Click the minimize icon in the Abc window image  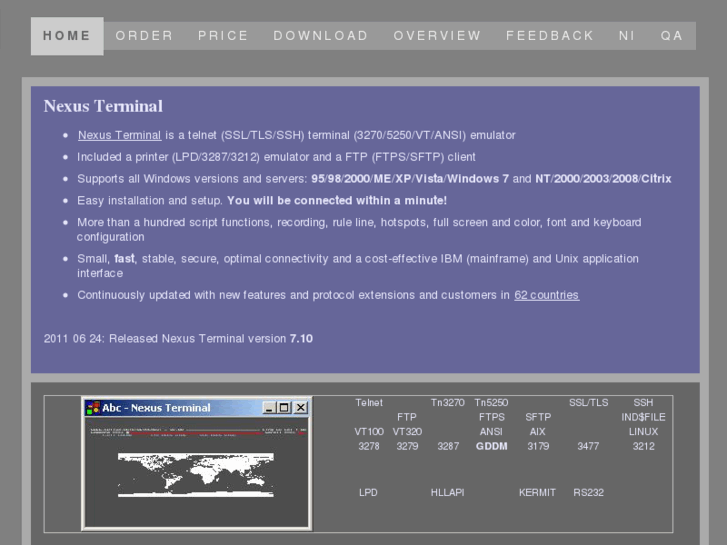pos(269,408)
